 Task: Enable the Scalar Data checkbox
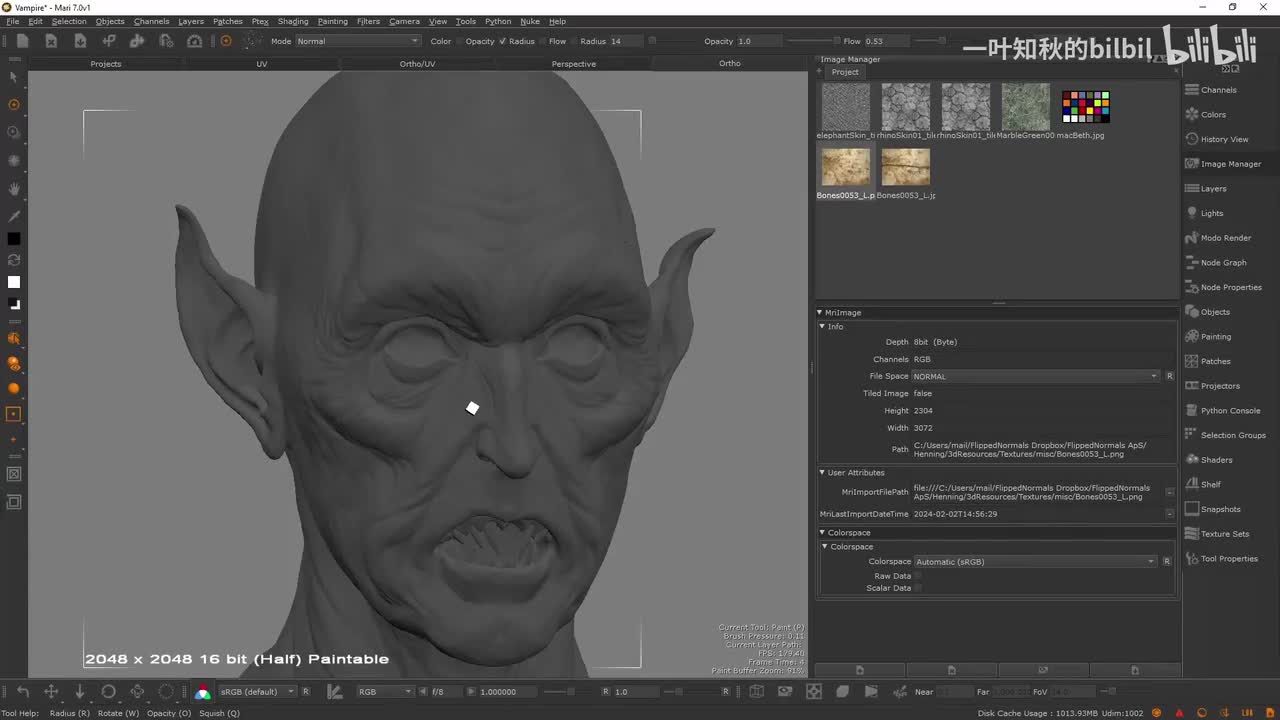pyautogui.click(x=918, y=588)
